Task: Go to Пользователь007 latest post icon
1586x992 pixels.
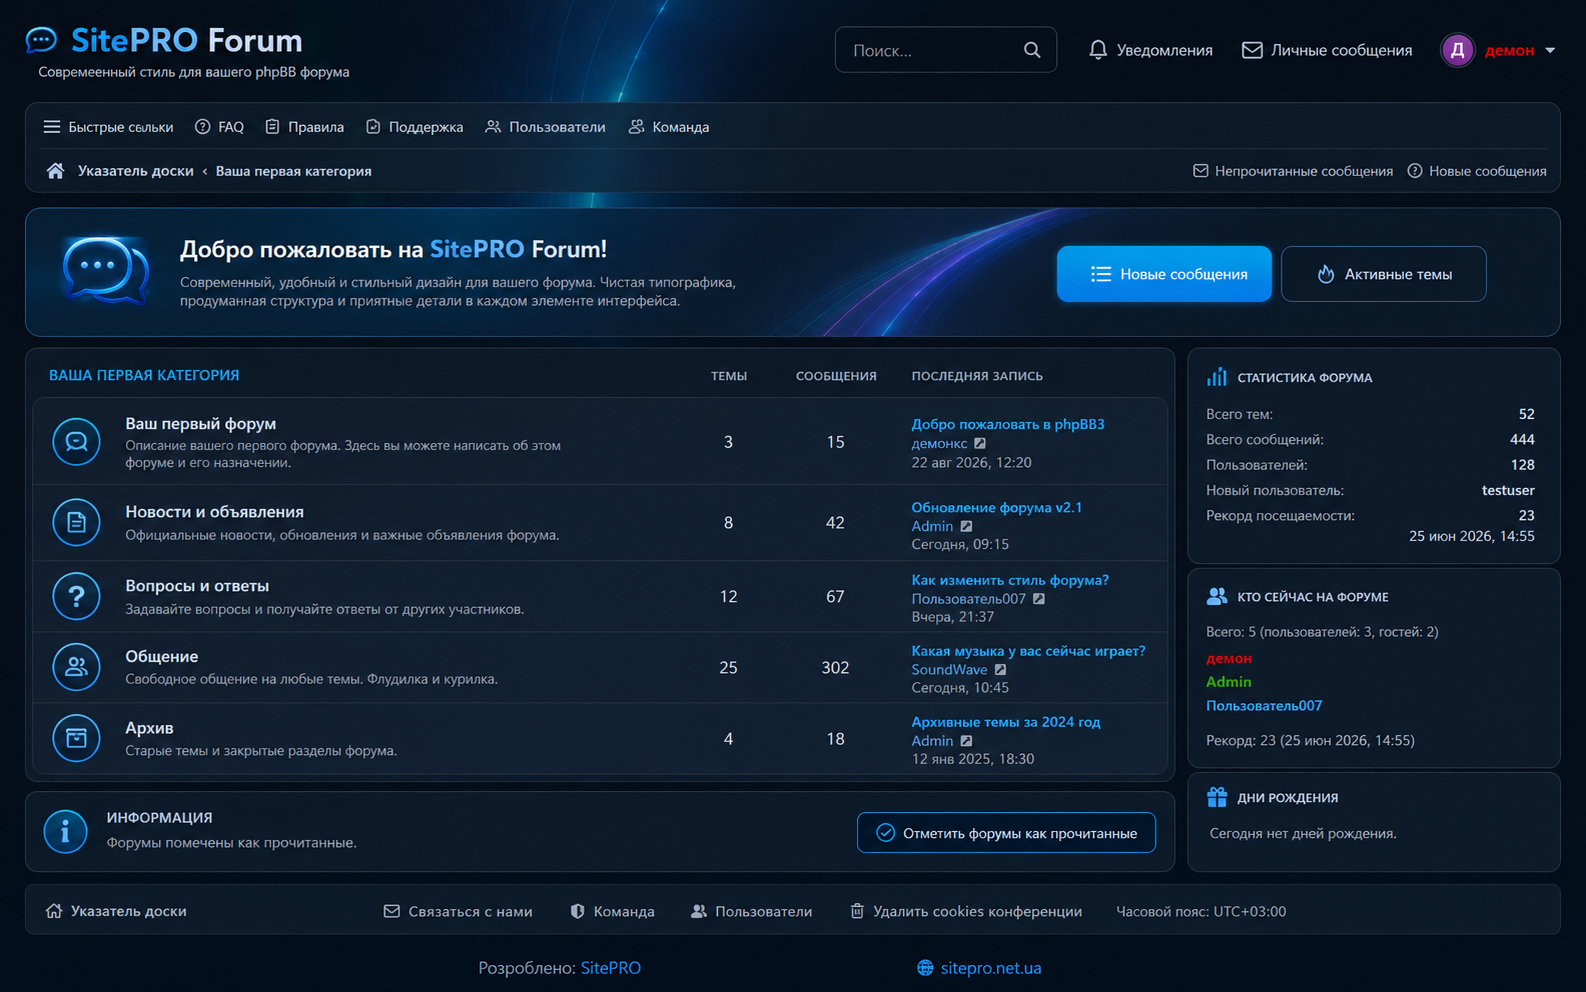Action: [1039, 599]
